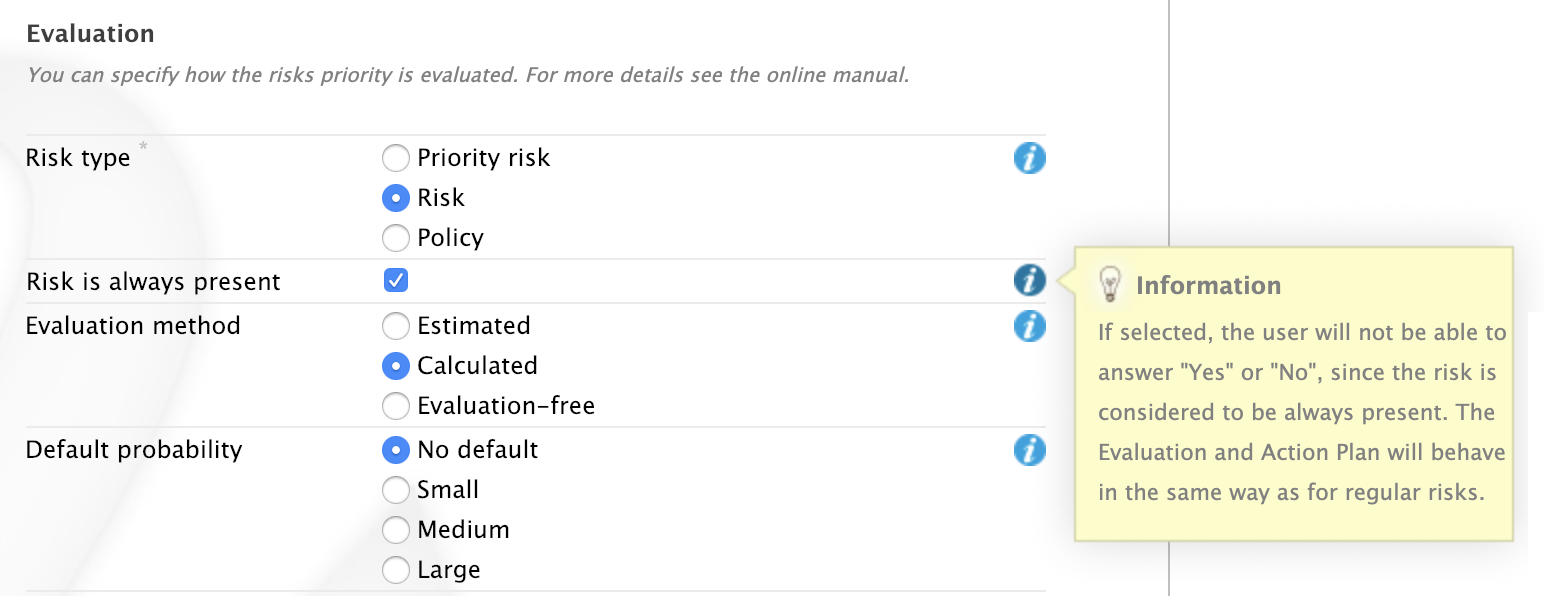The height and width of the screenshot is (596, 1544).
Task: Select No default probability
Action: tap(396, 450)
